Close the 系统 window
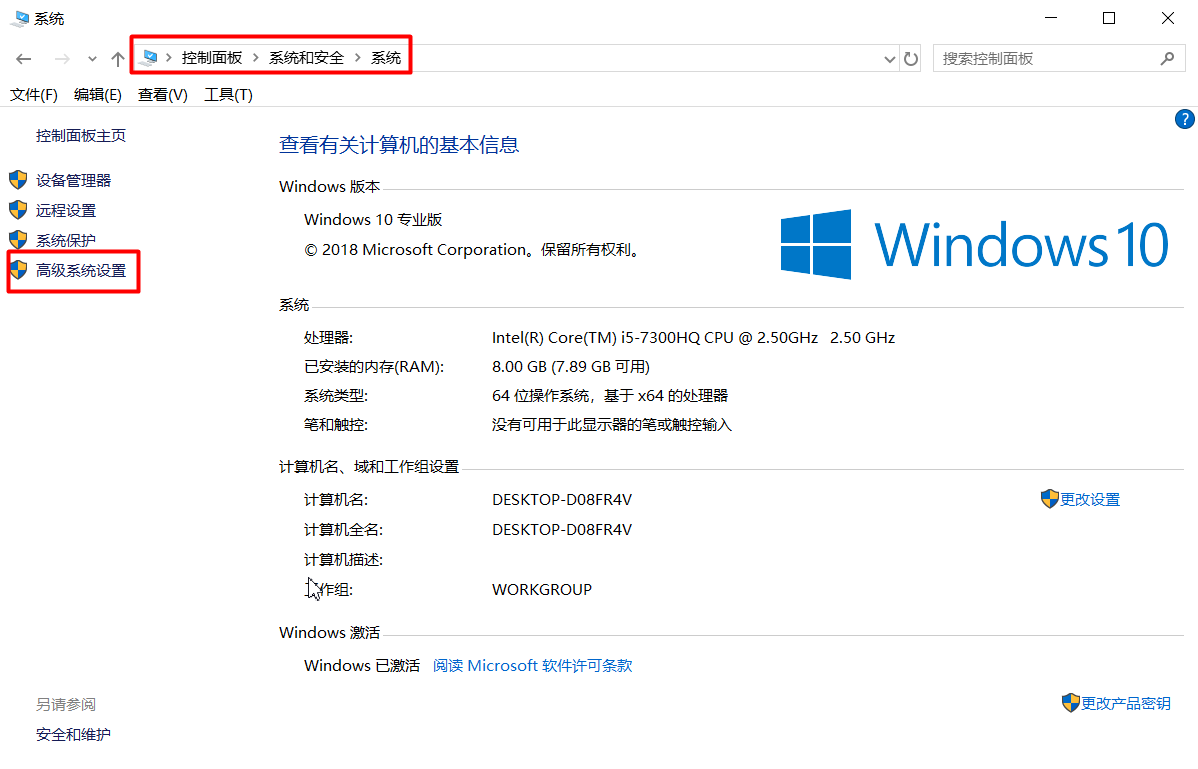 pyautogui.click(x=1167, y=18)
